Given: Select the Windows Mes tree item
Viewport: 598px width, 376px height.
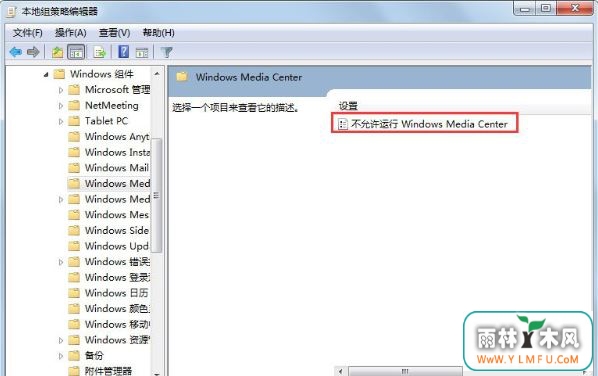Looking at the screenshot, I should (117, 215).
